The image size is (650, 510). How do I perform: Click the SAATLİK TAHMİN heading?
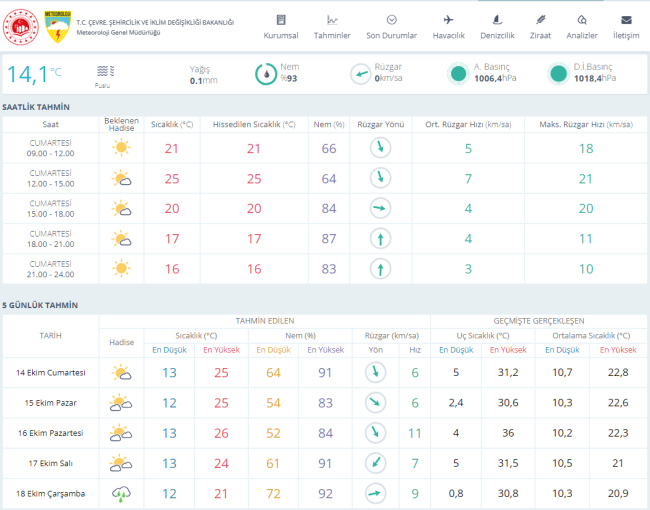36,107
